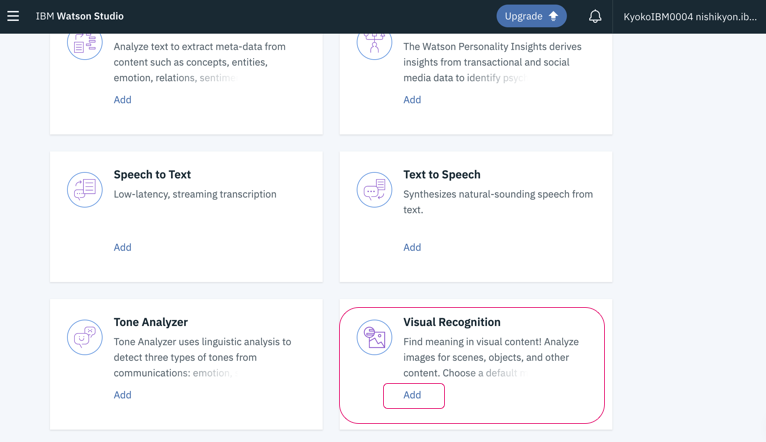Click the Speech to Text service icon
This screenshot has height=442, width=766.
(85, 190)
